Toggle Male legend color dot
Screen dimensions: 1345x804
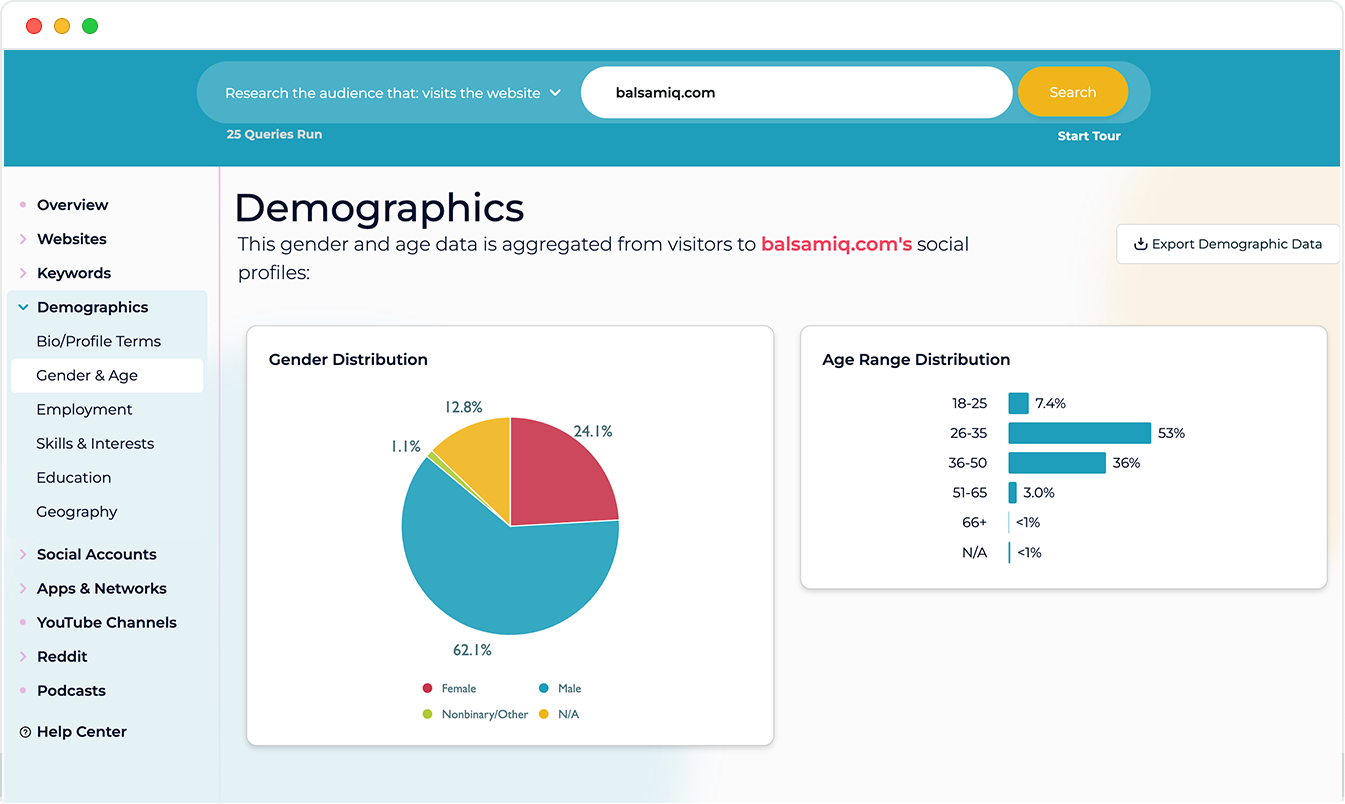tap(544, 688)
